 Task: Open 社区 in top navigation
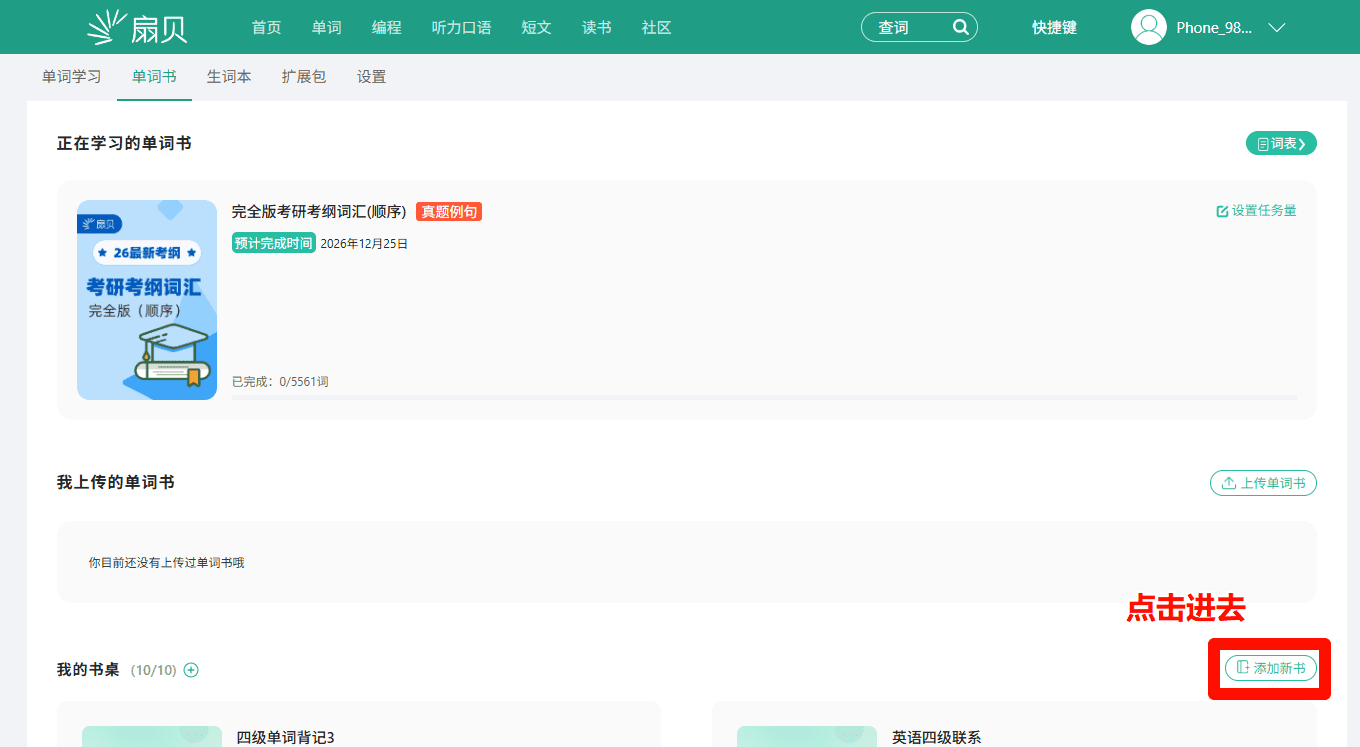click(x=656, y=28)
